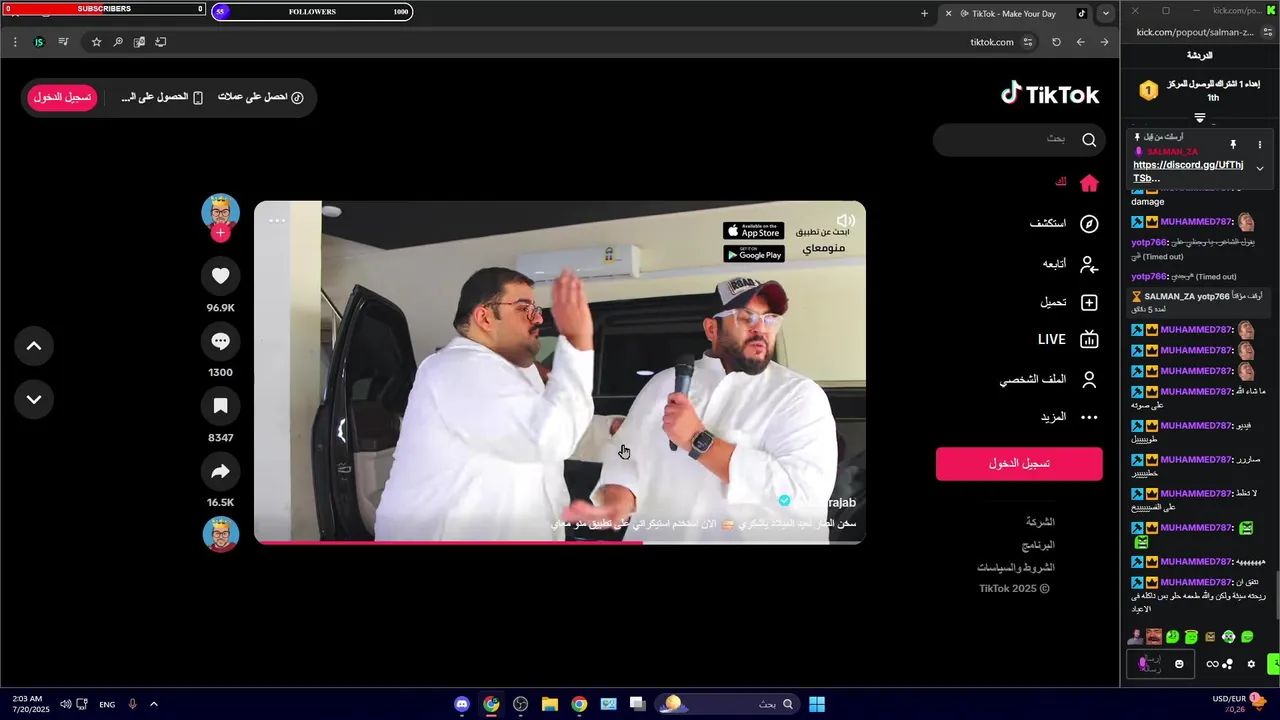1280x720 pixels.
Task: Open comments showing 1300 count
Action: tap(220, 341)
